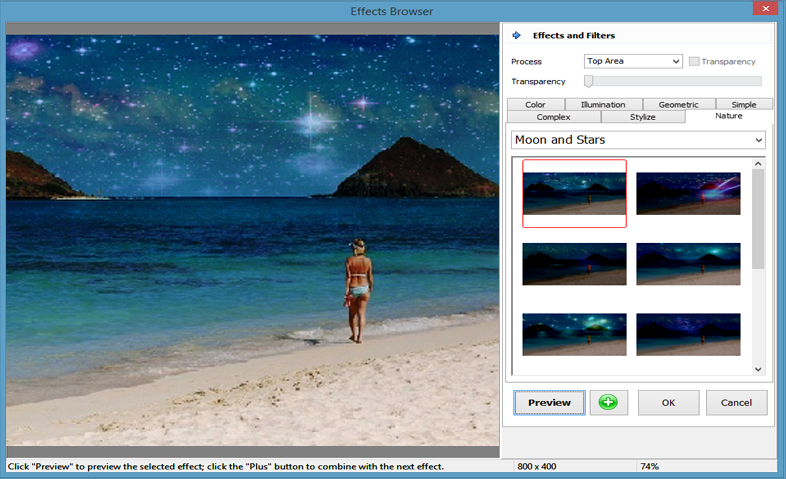
Task: Choose the right thumbnail in third row
Action: click(x=688, y=335)
